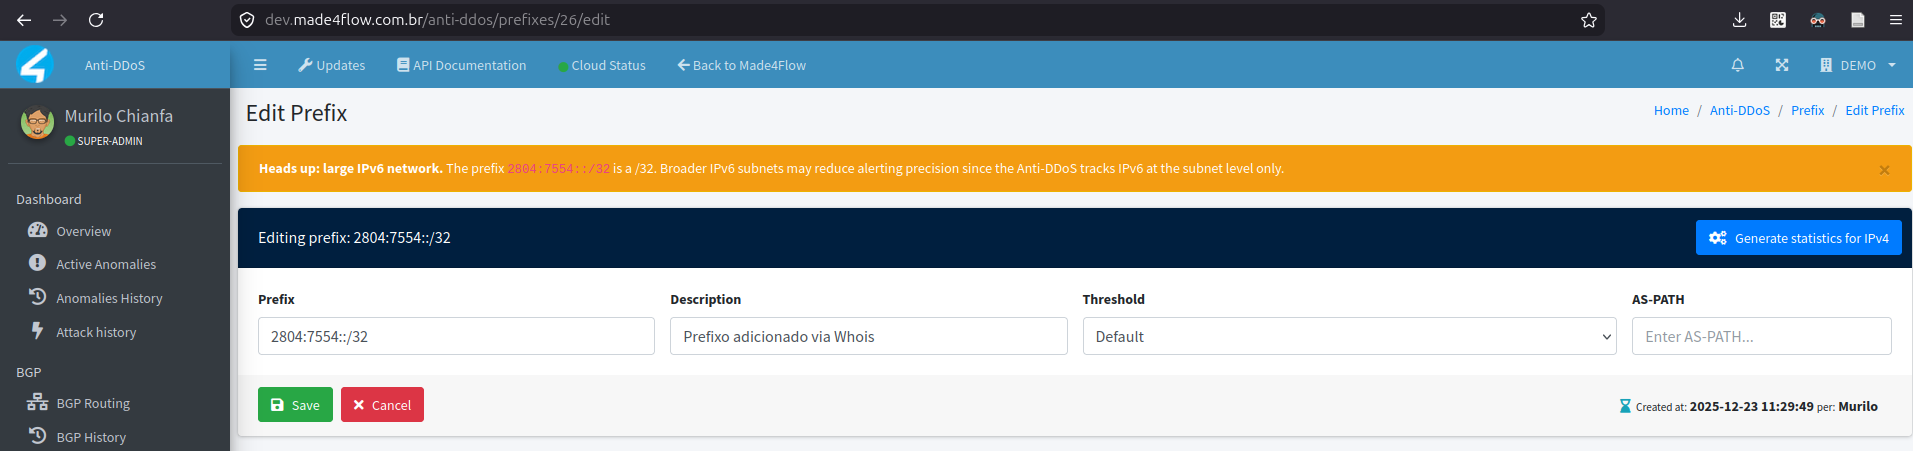
Task: Open the Overview dashboard item
Action: (70, 231)
